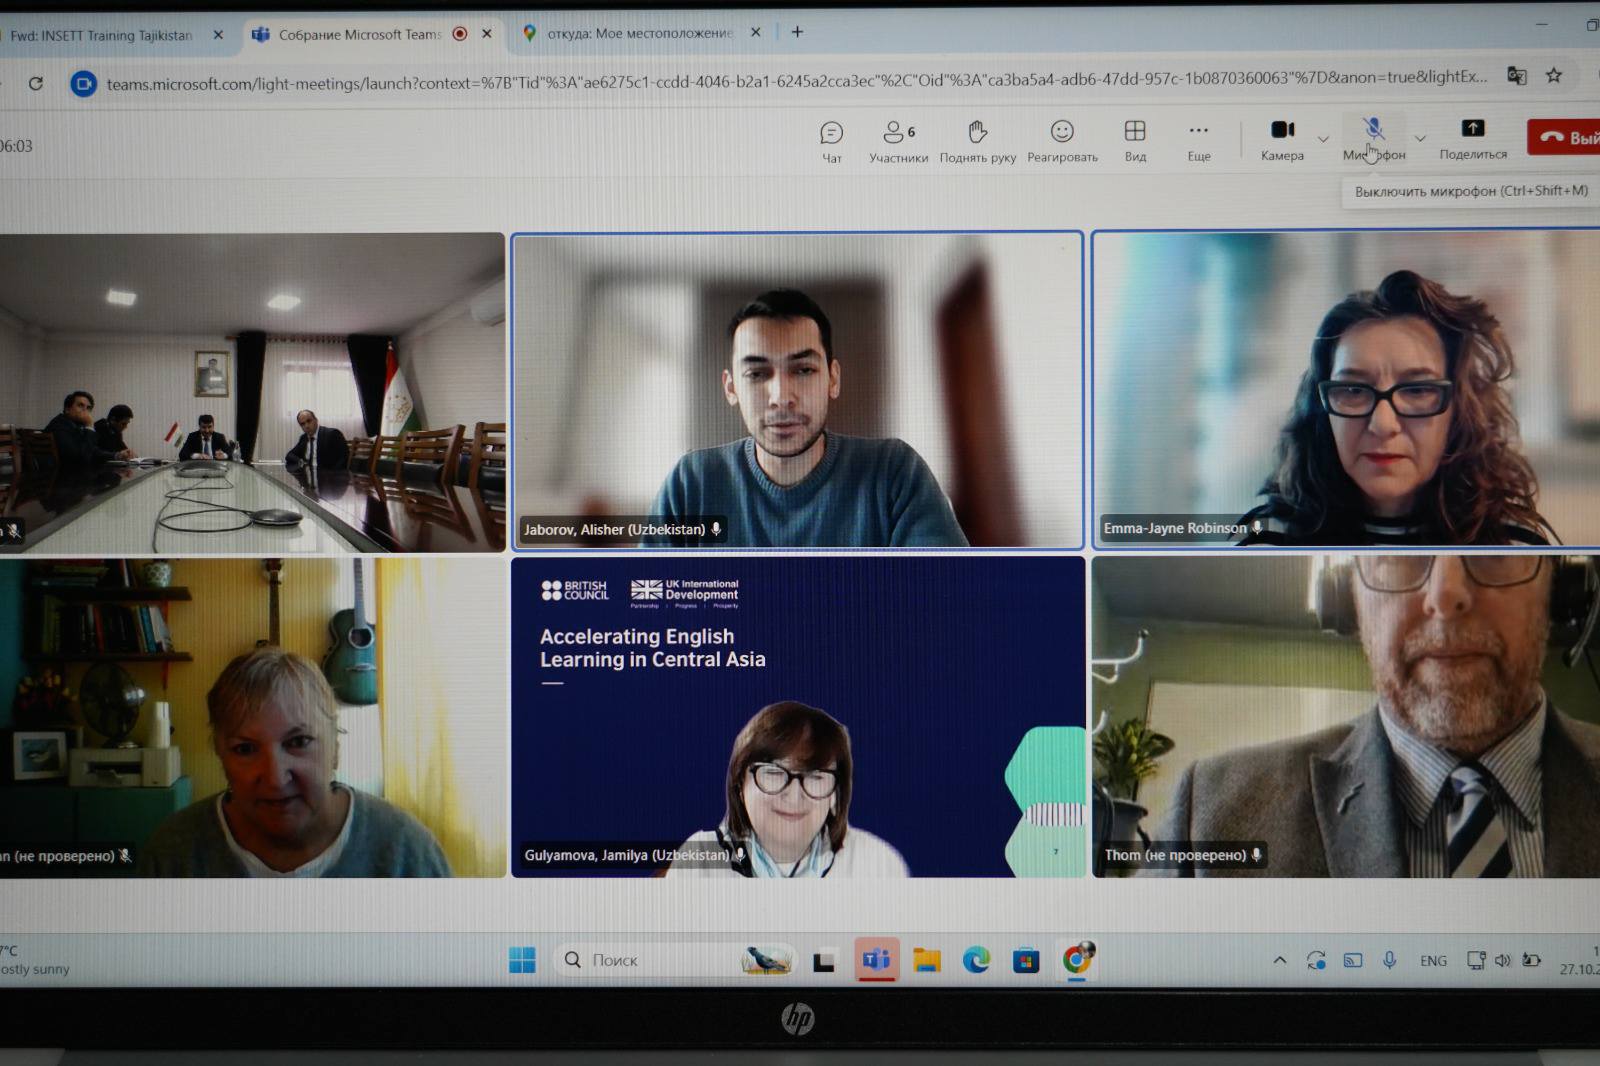Viewport: 1600px width, 1066px height.
Task: Bookmark this page with star icon
Action: pos(1553,76)
